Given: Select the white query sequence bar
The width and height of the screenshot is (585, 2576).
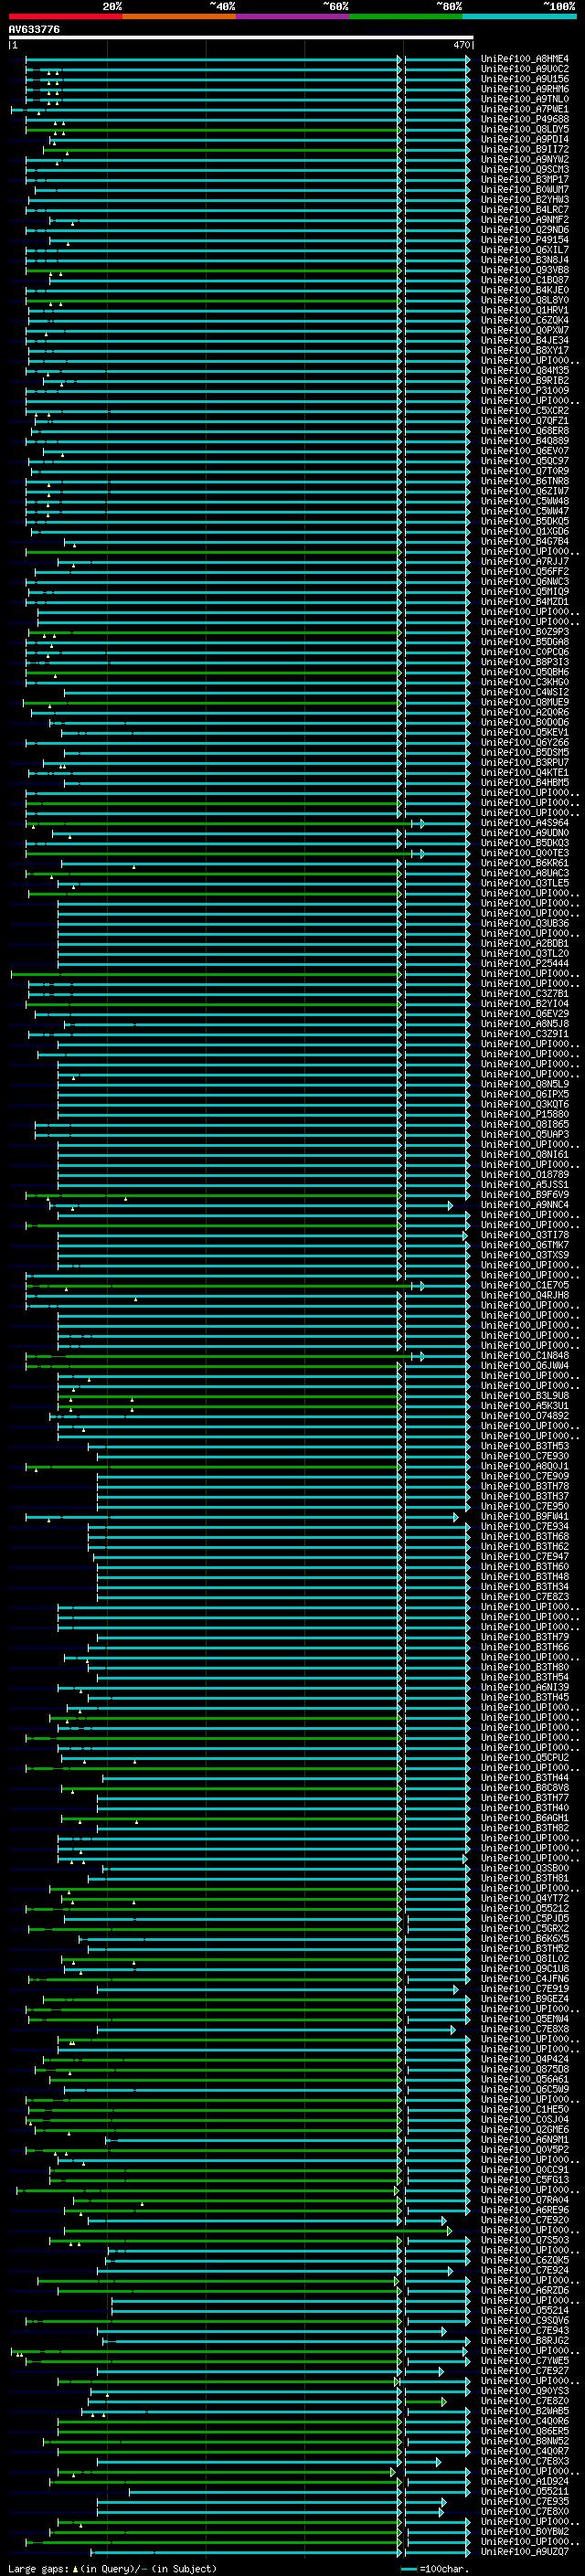Looking at the screenshot, I should pos(241,38).
